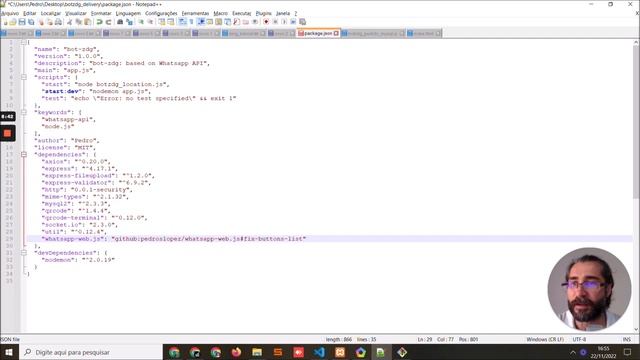Screen dimensions: 640x360
Task: Click the Open file toolbar icon
Action: tap(13, 22)
